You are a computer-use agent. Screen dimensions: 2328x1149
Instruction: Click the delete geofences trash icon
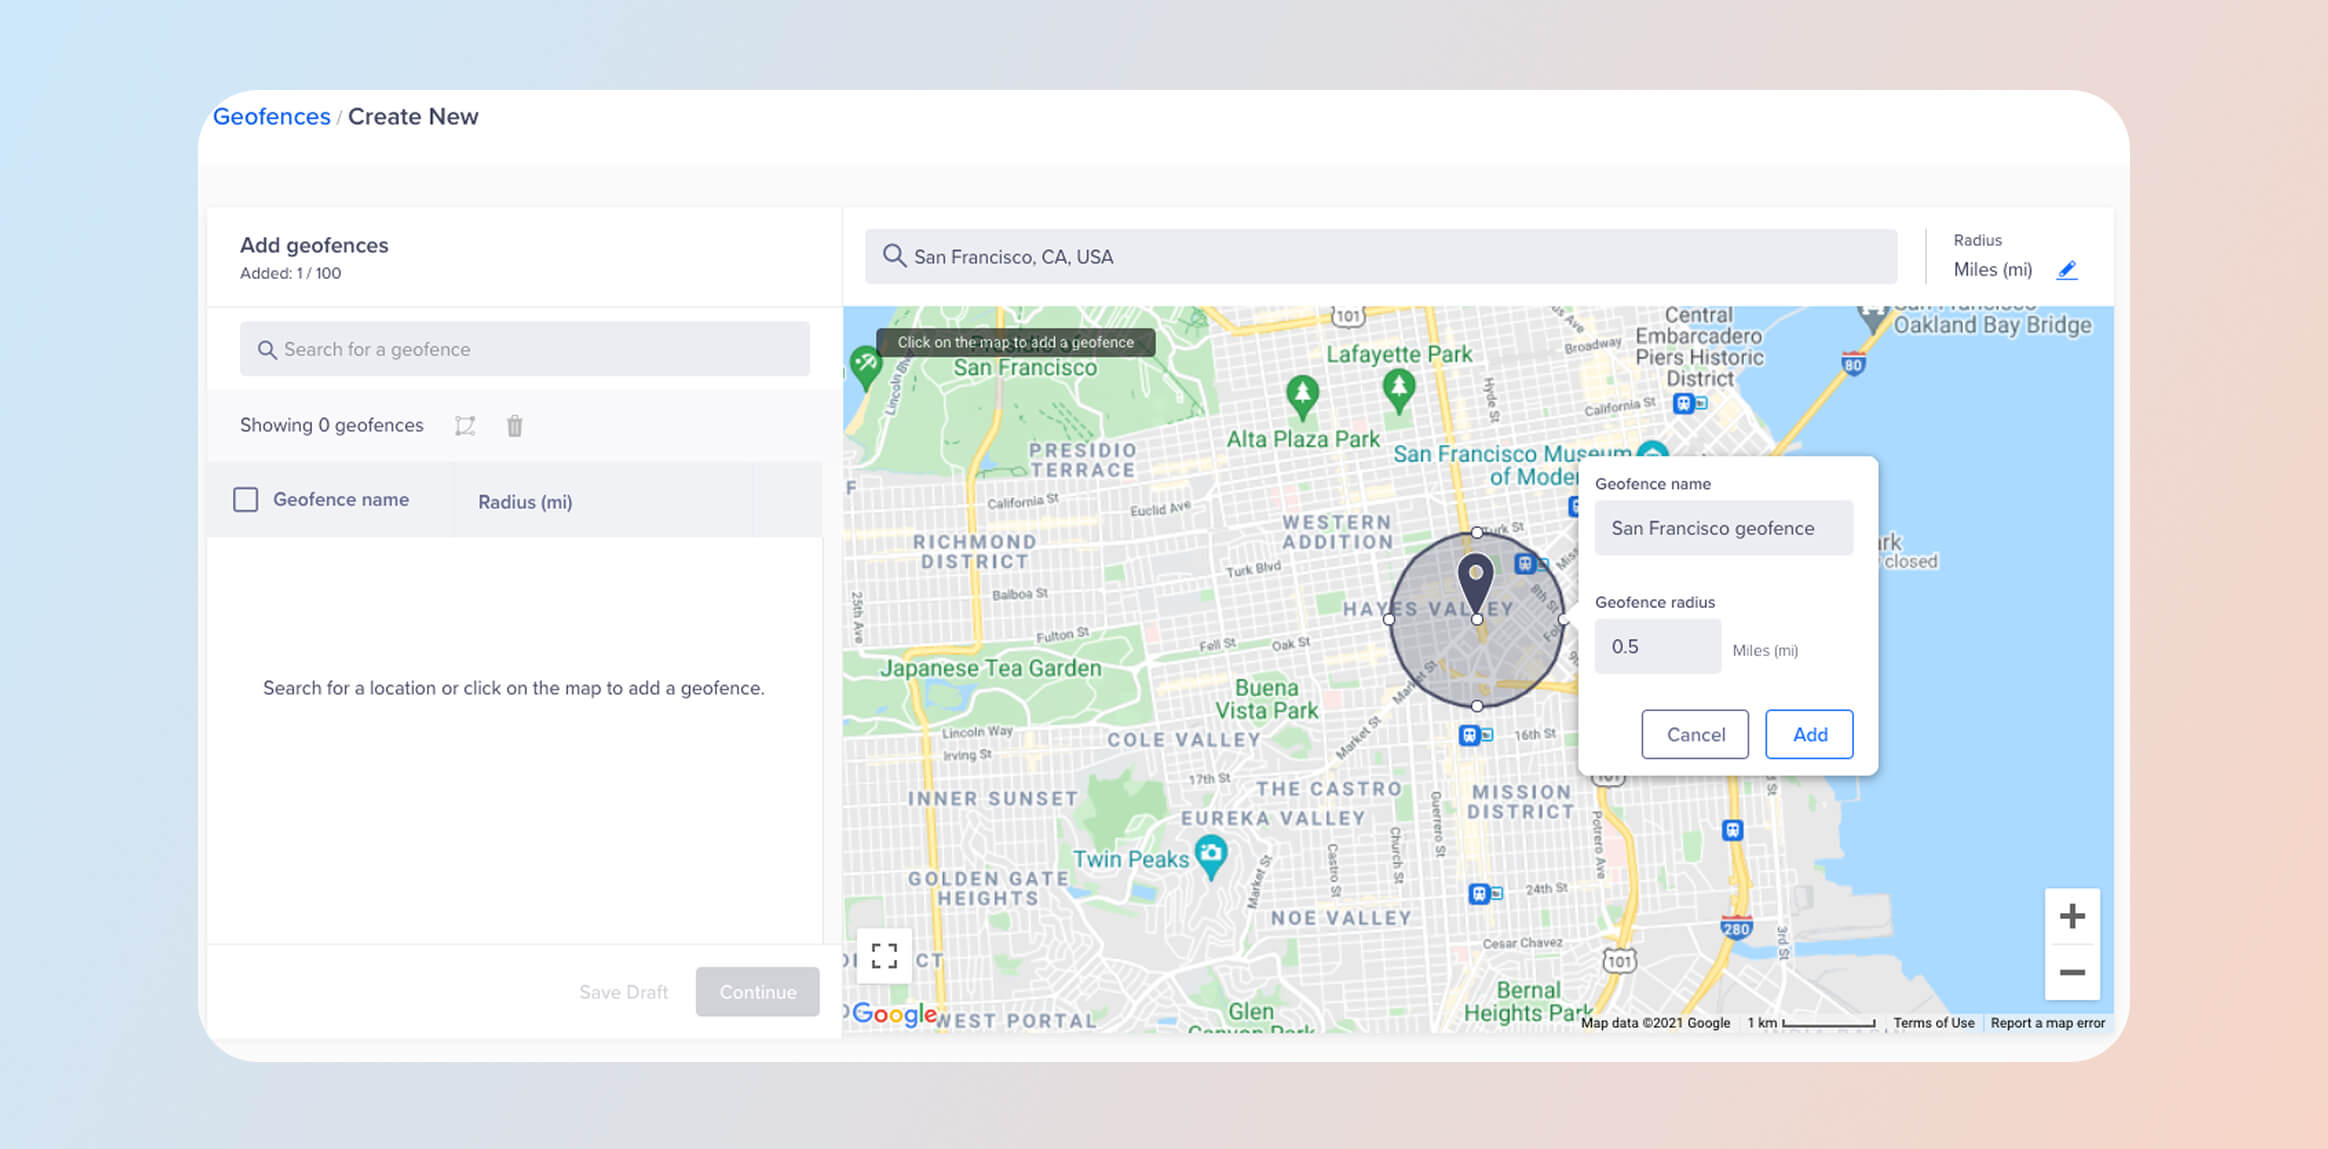pos(515,425)
